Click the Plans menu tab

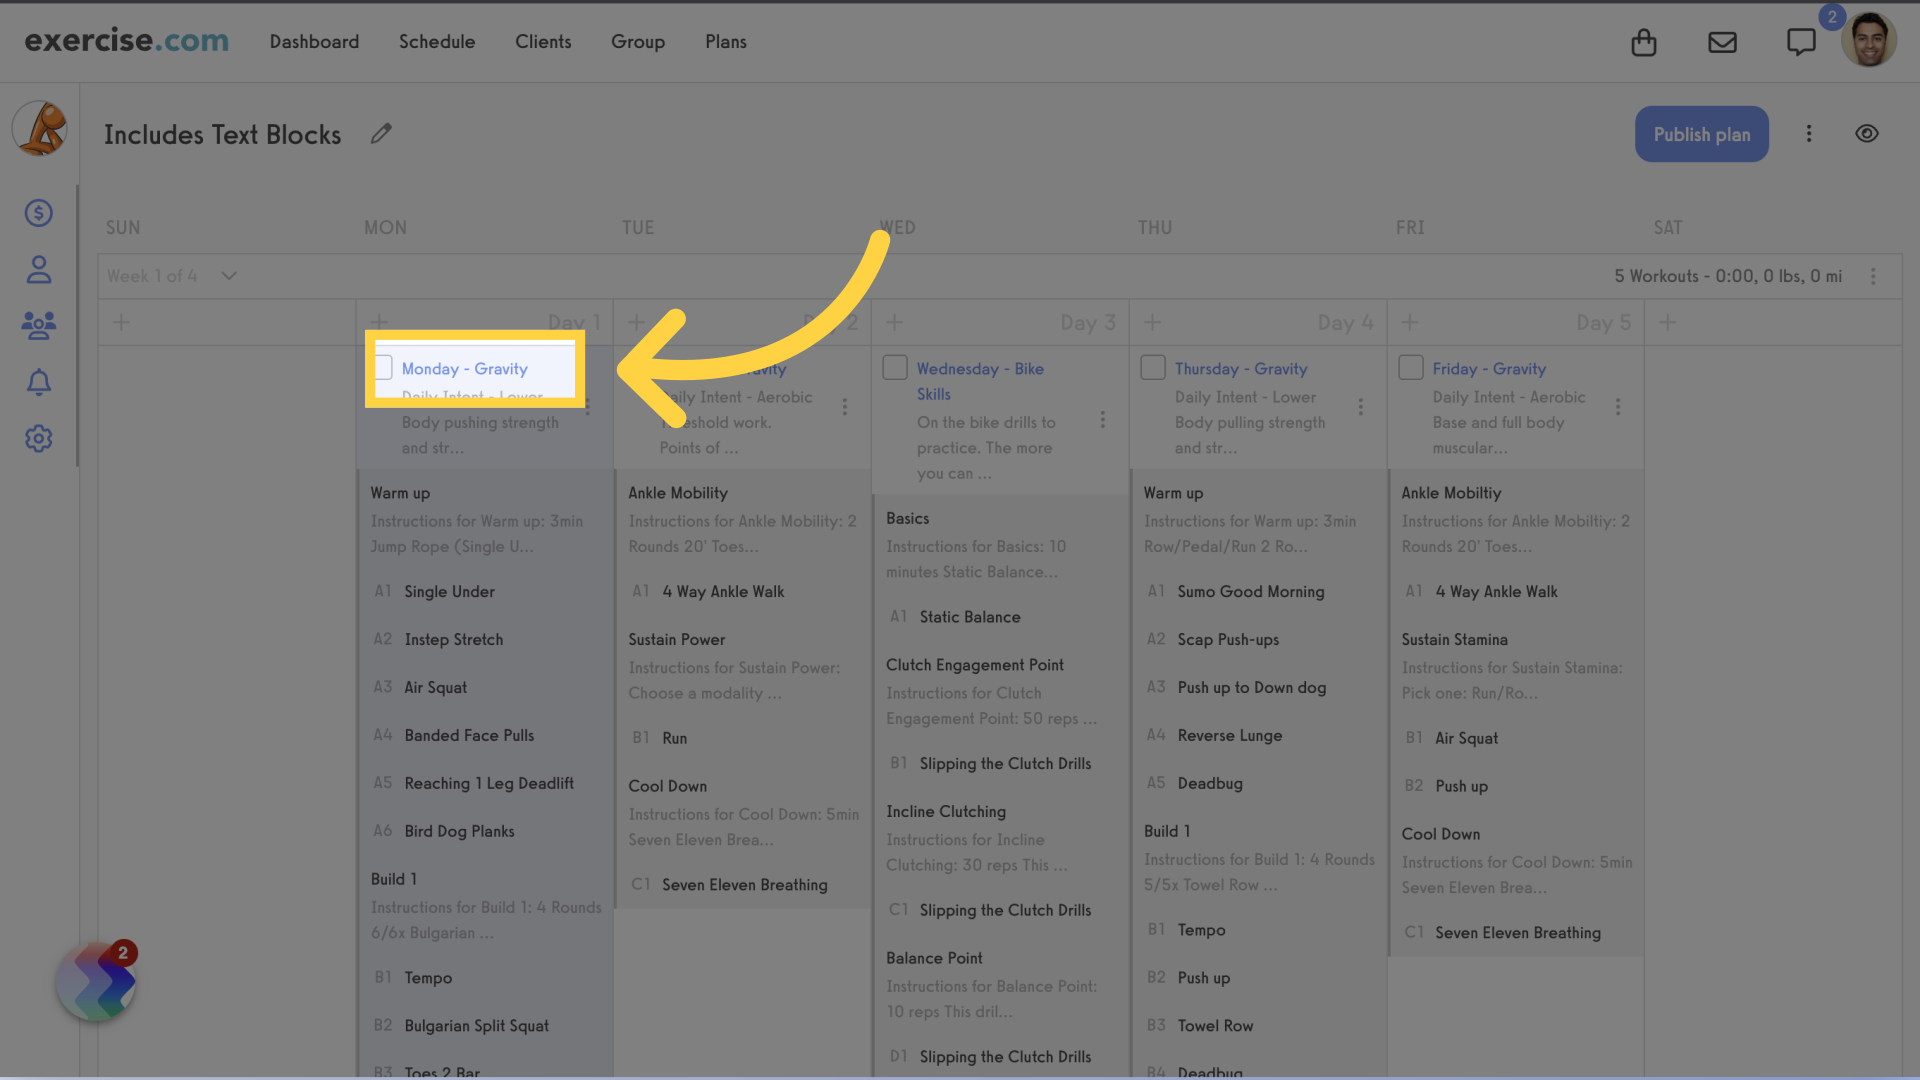pyautogui.click(x=725, y=41)
